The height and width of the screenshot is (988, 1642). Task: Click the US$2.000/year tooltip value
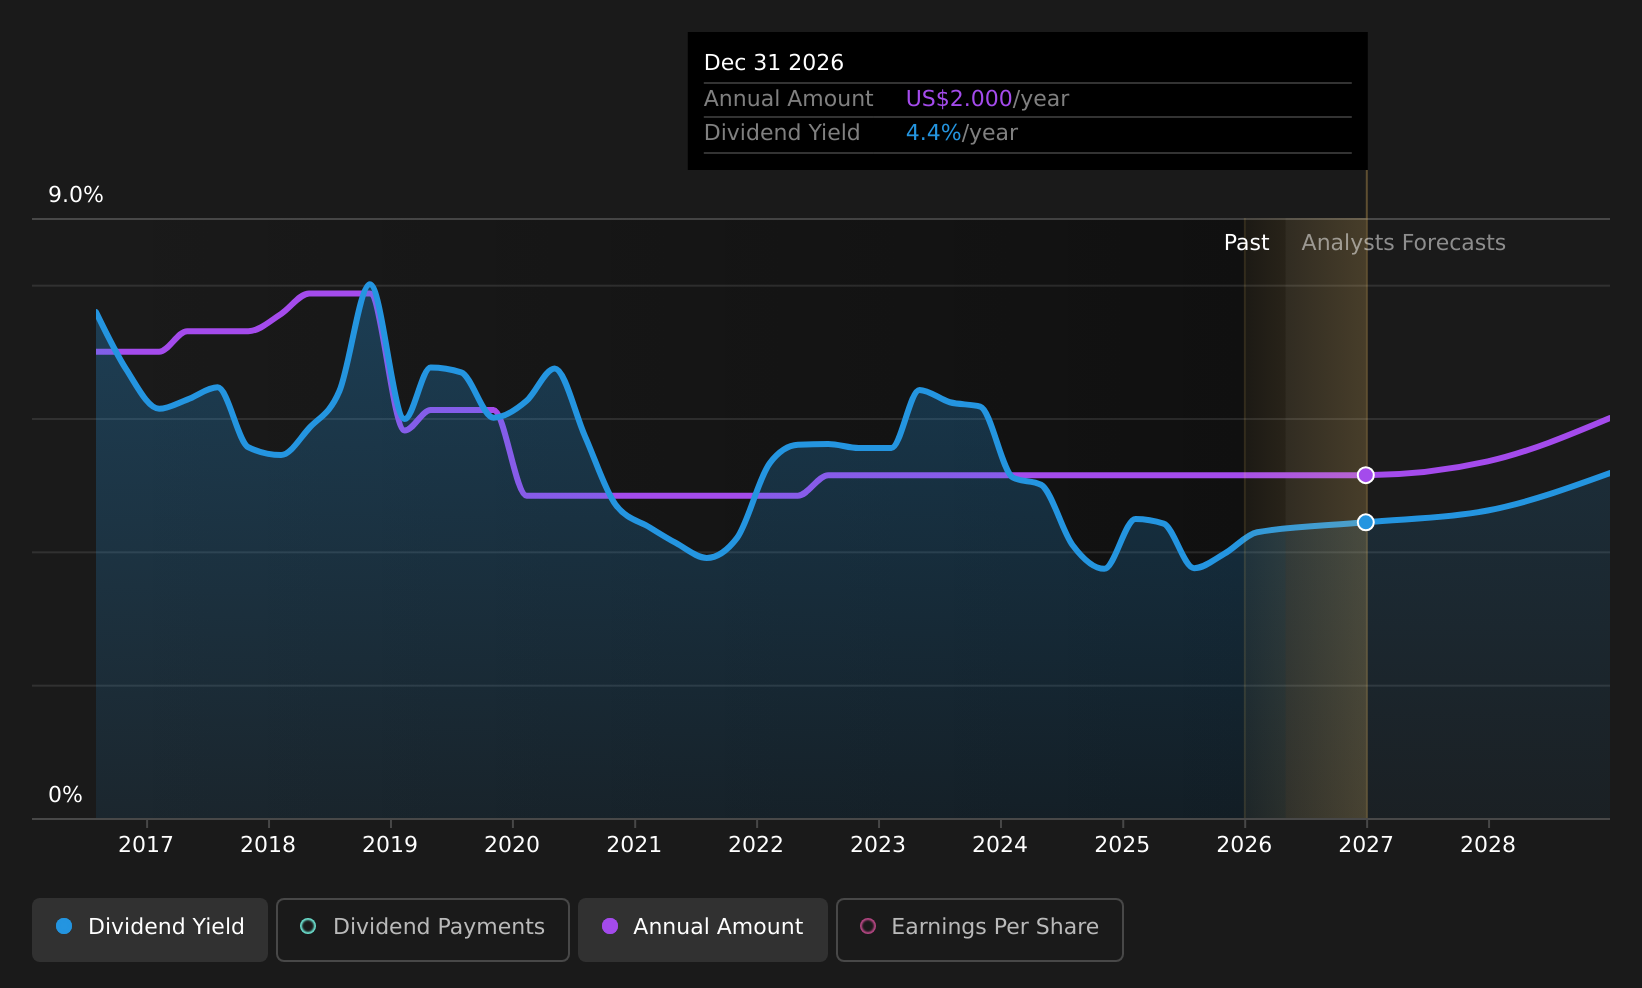coord(987,99)
